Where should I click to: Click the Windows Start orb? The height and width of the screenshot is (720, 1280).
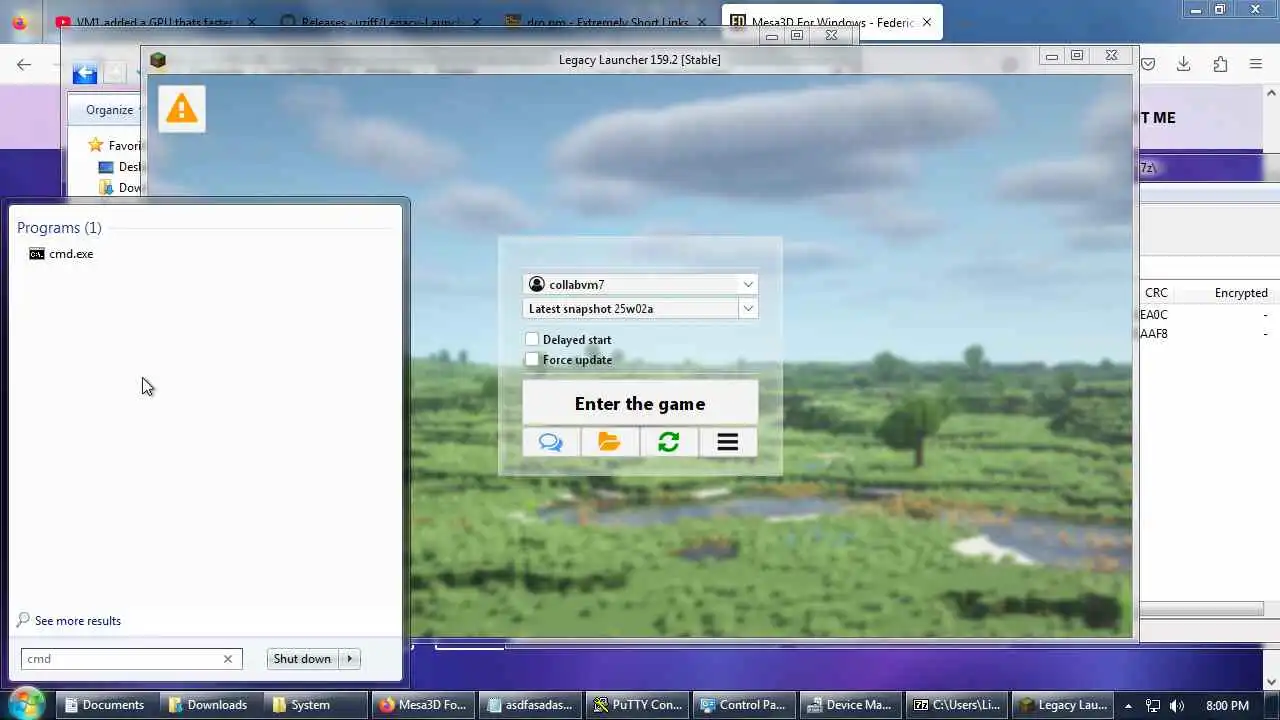coord(25,704)
